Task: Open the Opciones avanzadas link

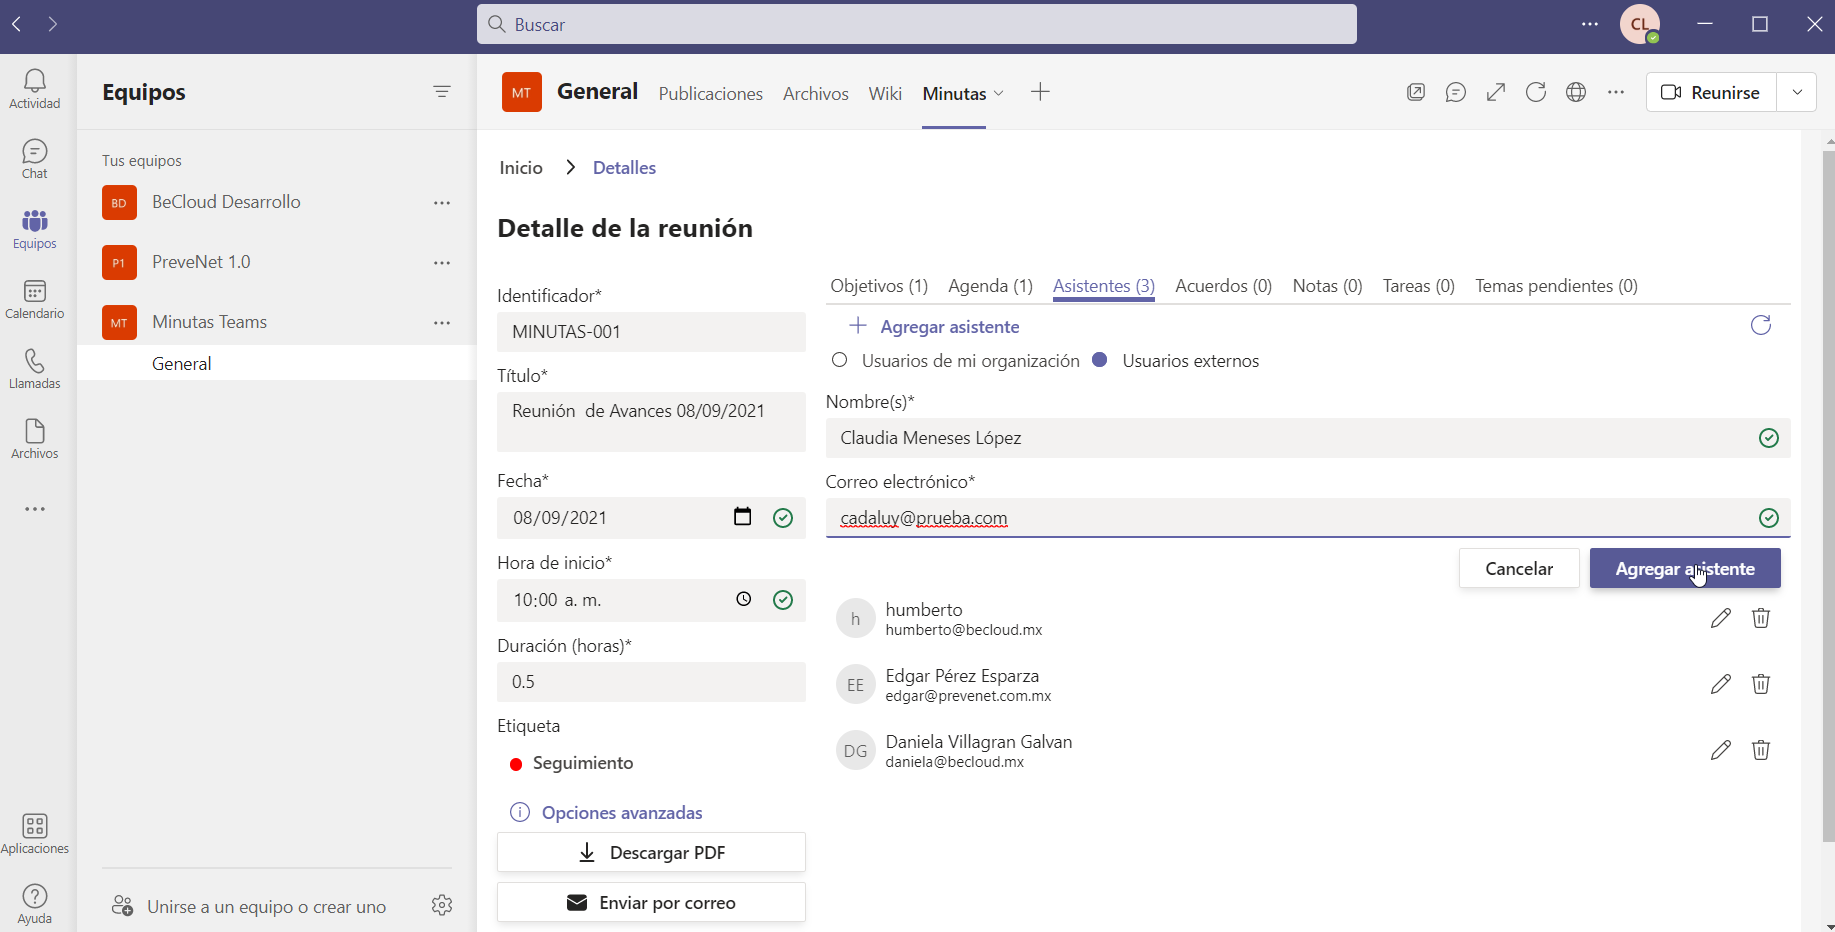Action: pyautogui.click(x=622, y=813)
